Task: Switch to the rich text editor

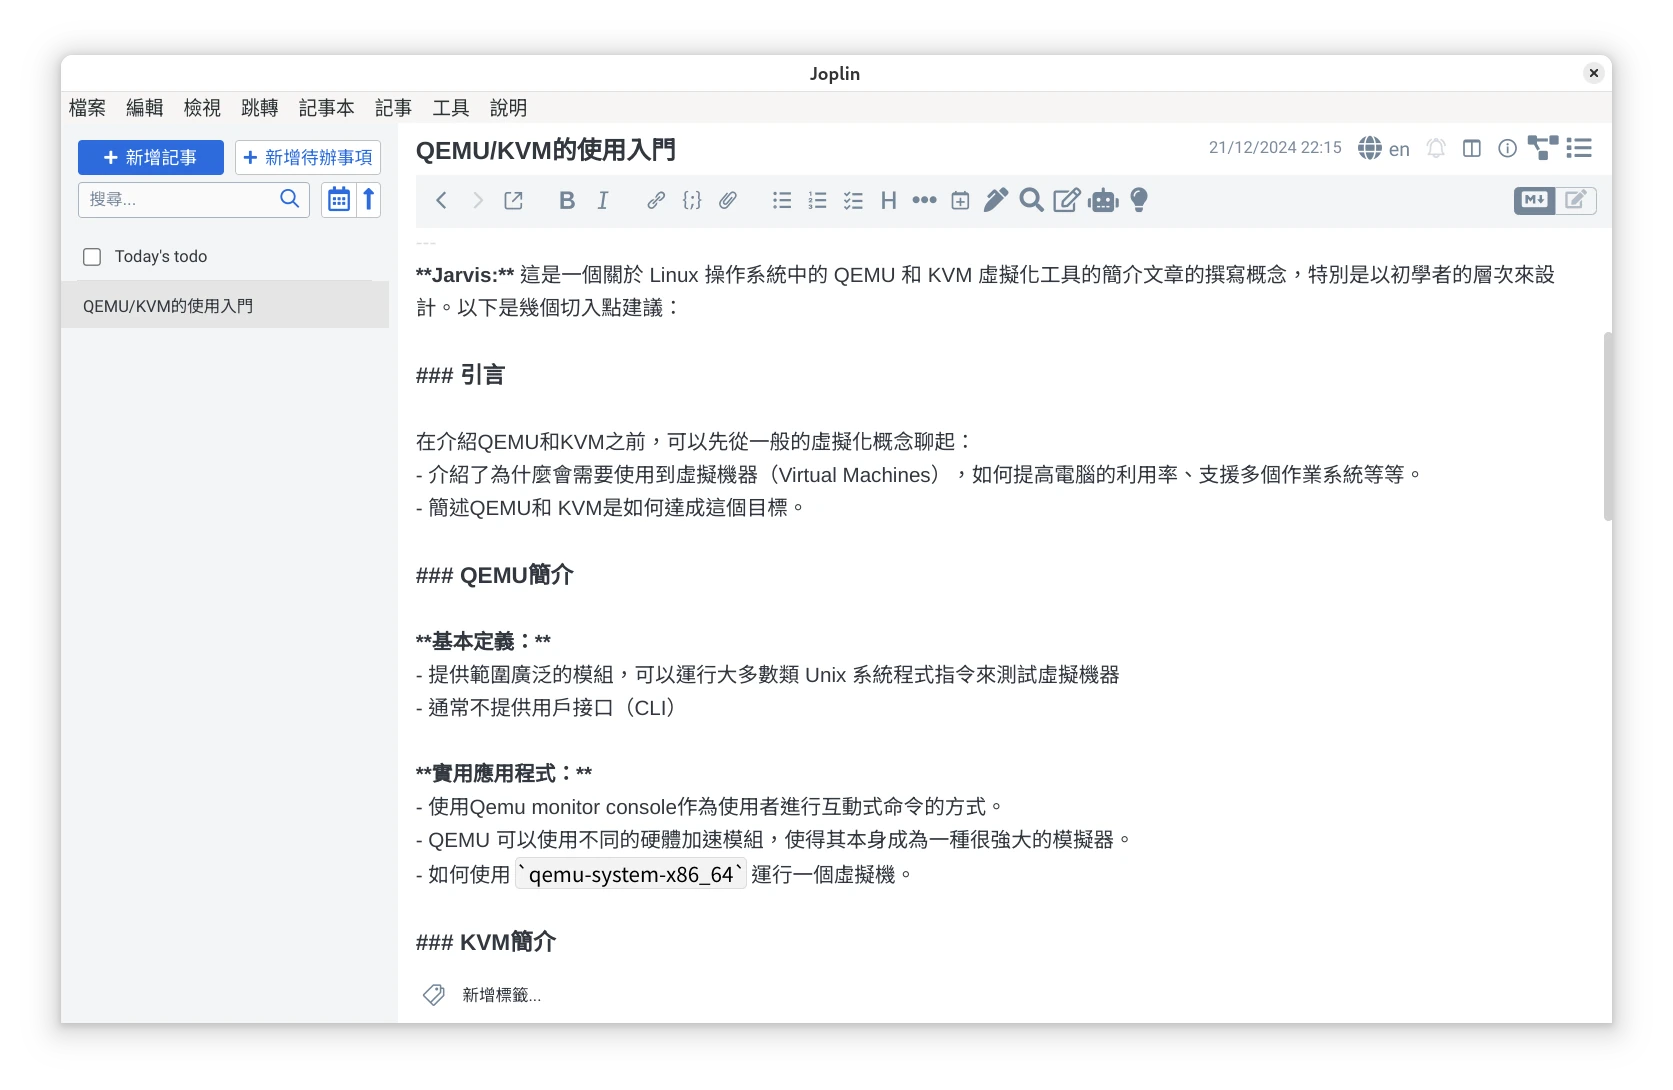Action: click(1576, 200)
